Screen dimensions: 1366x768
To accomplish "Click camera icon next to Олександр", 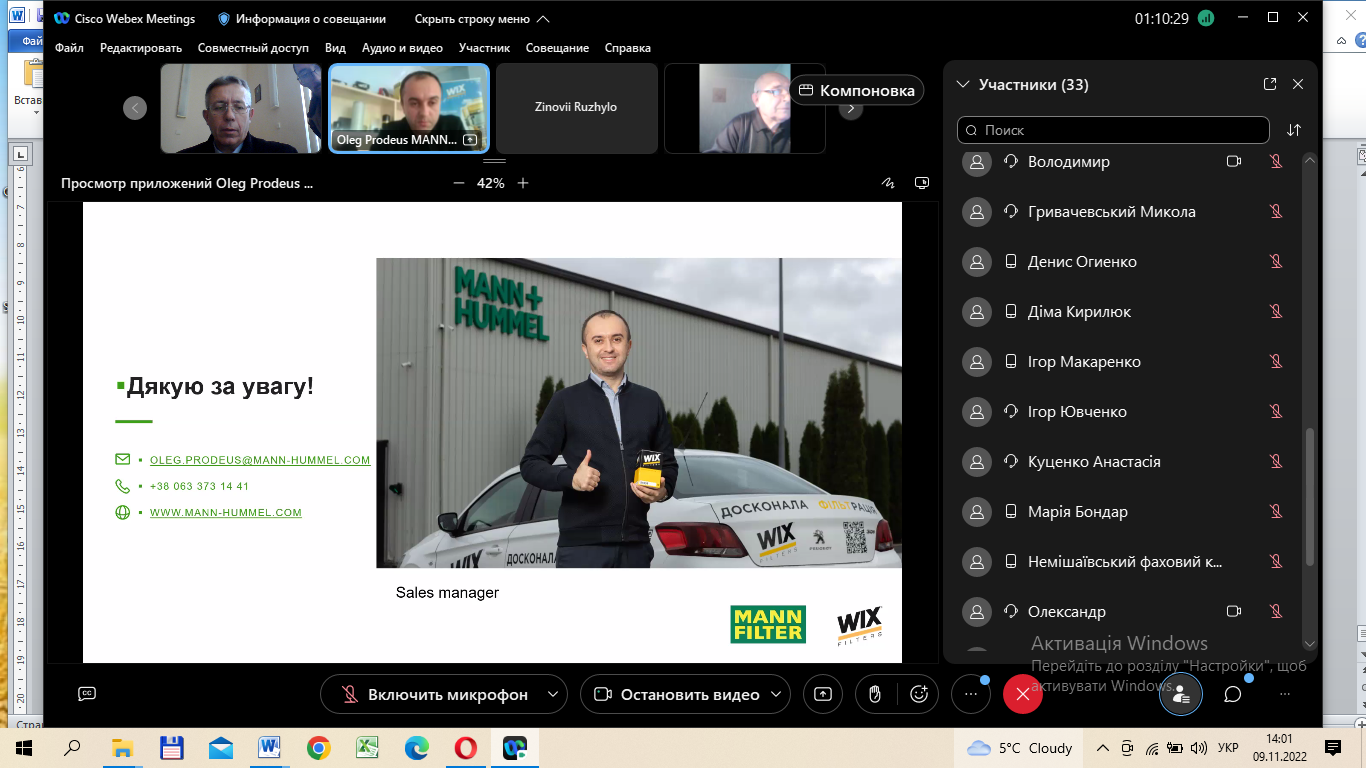I will click(1234, 612).
